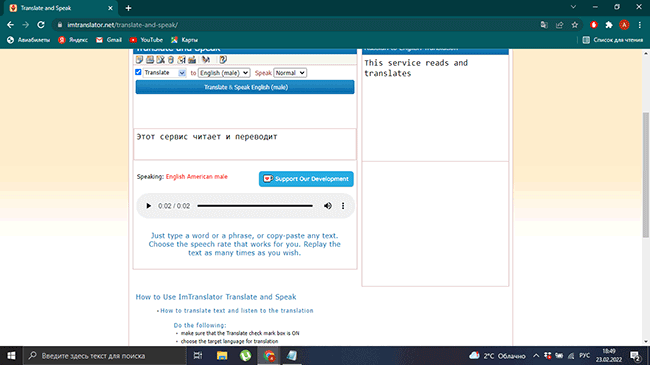Open the green uTorrent taskbar icon
This screenshot has width=650, height=365.
[245, 356]
